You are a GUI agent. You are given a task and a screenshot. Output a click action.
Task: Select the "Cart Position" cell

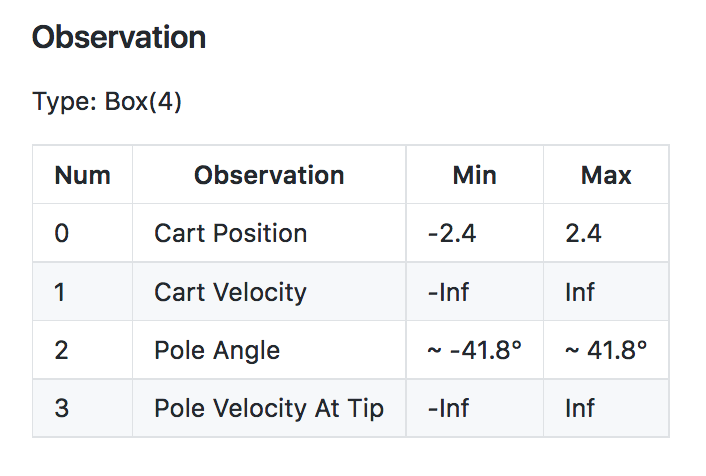click(231, 234)
